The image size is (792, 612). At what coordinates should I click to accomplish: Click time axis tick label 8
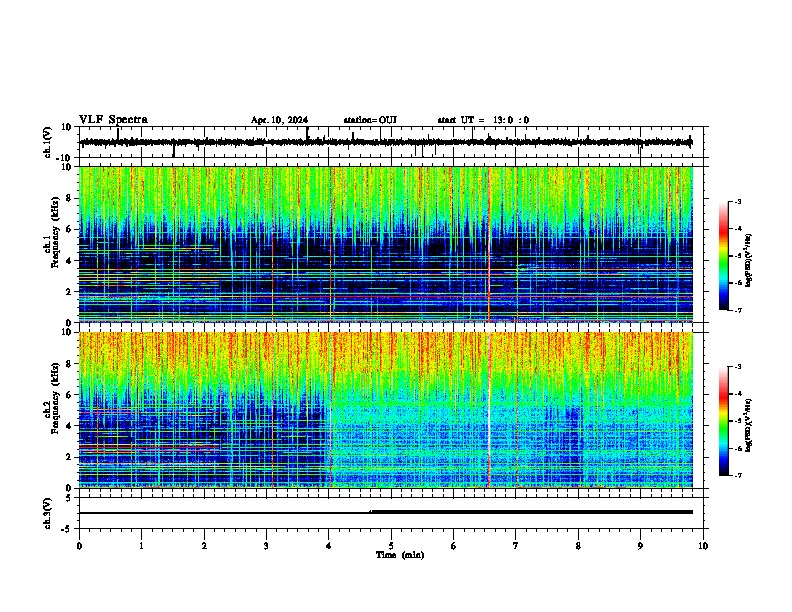pos(578,546)
